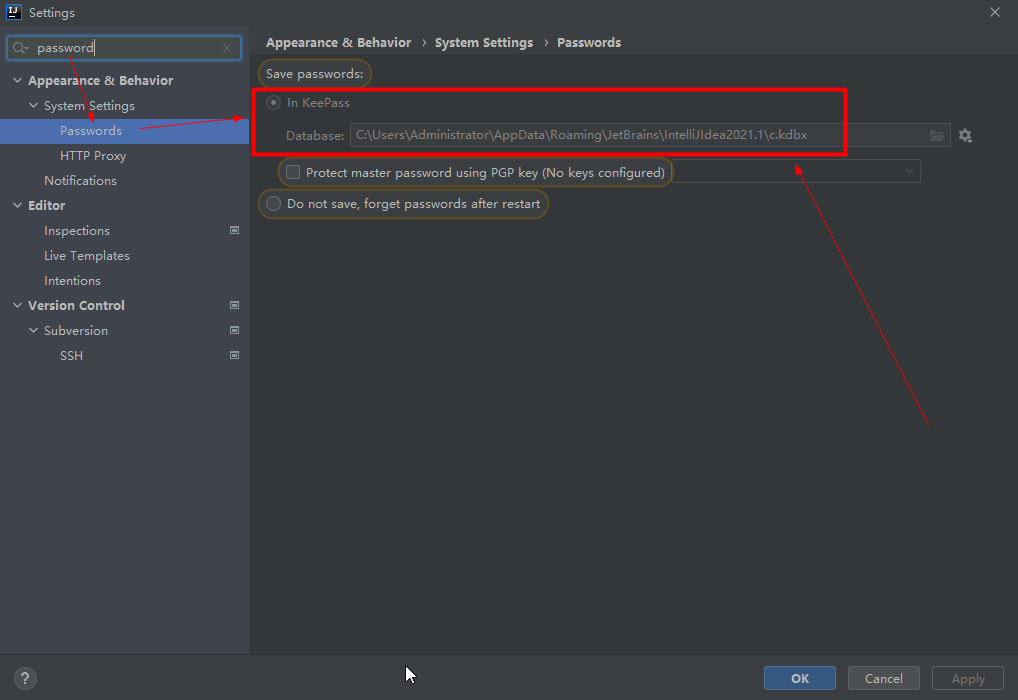Click the Database label
The height and width of the screenshot is (700, 1018).
tap(315, 136)
